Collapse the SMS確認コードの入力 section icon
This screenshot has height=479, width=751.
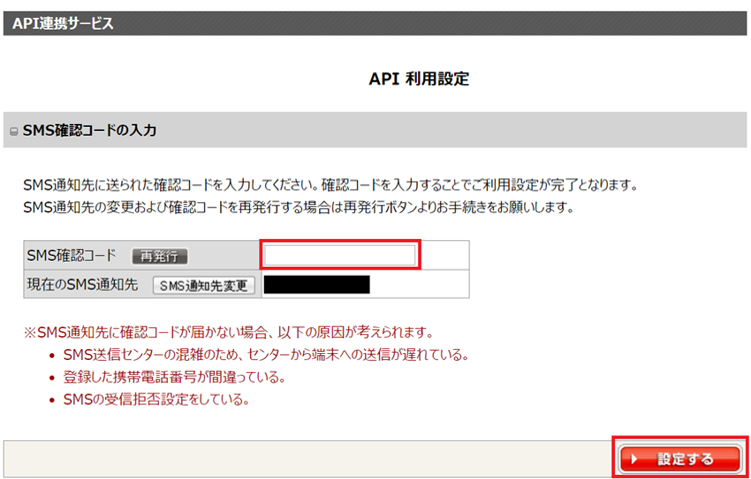13,131
